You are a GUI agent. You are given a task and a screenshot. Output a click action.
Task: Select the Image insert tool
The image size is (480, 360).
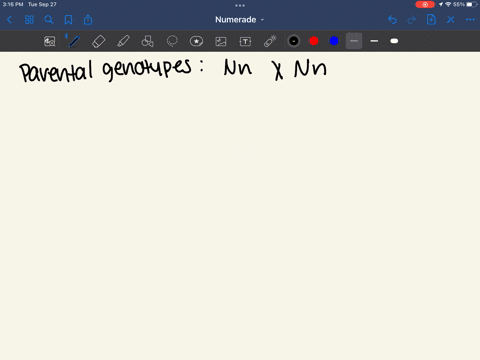pyautogui.click(x=221, y=41)
